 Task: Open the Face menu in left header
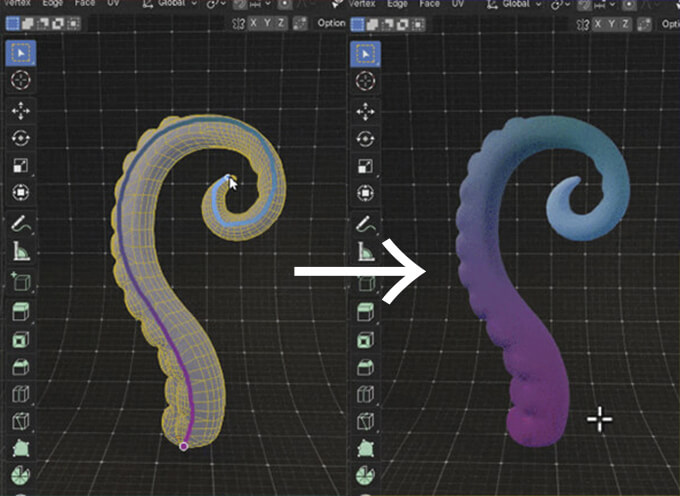point(91,5)
